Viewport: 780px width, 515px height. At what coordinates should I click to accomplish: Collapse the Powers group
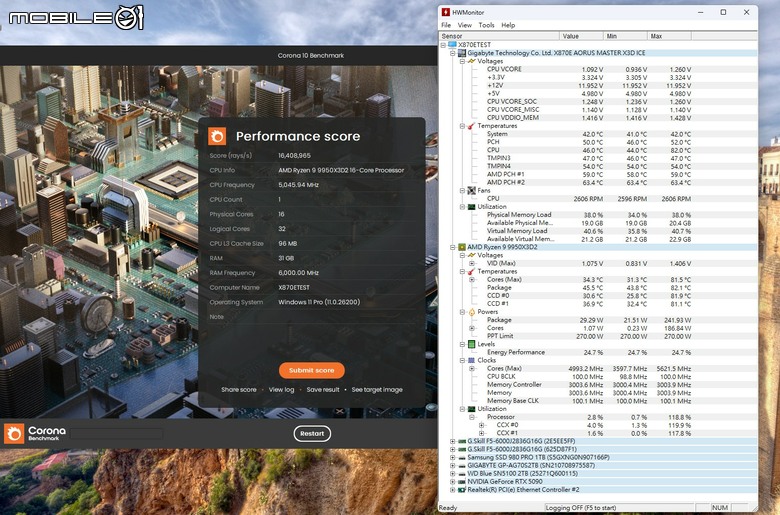(x=462, y=312)
